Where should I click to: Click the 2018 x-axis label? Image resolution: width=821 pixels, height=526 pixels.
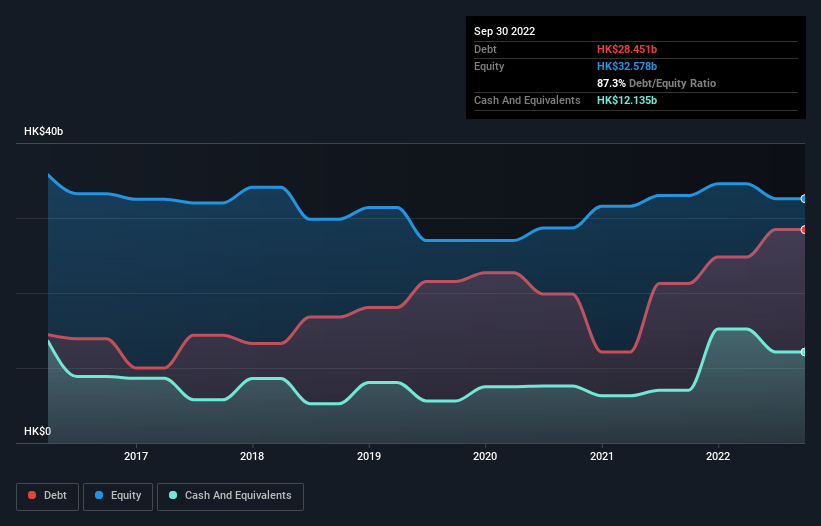pos(252,456)
